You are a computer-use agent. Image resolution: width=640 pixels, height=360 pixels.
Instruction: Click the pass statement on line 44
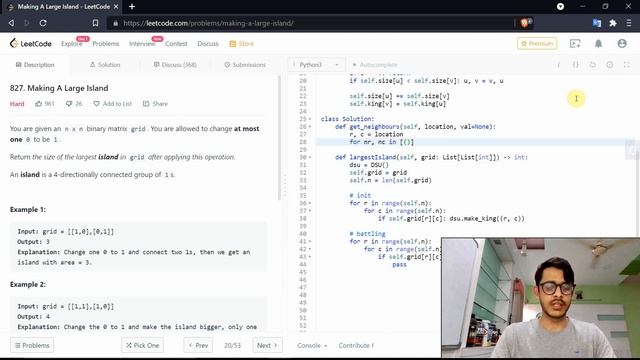click(x=399, y=264)
